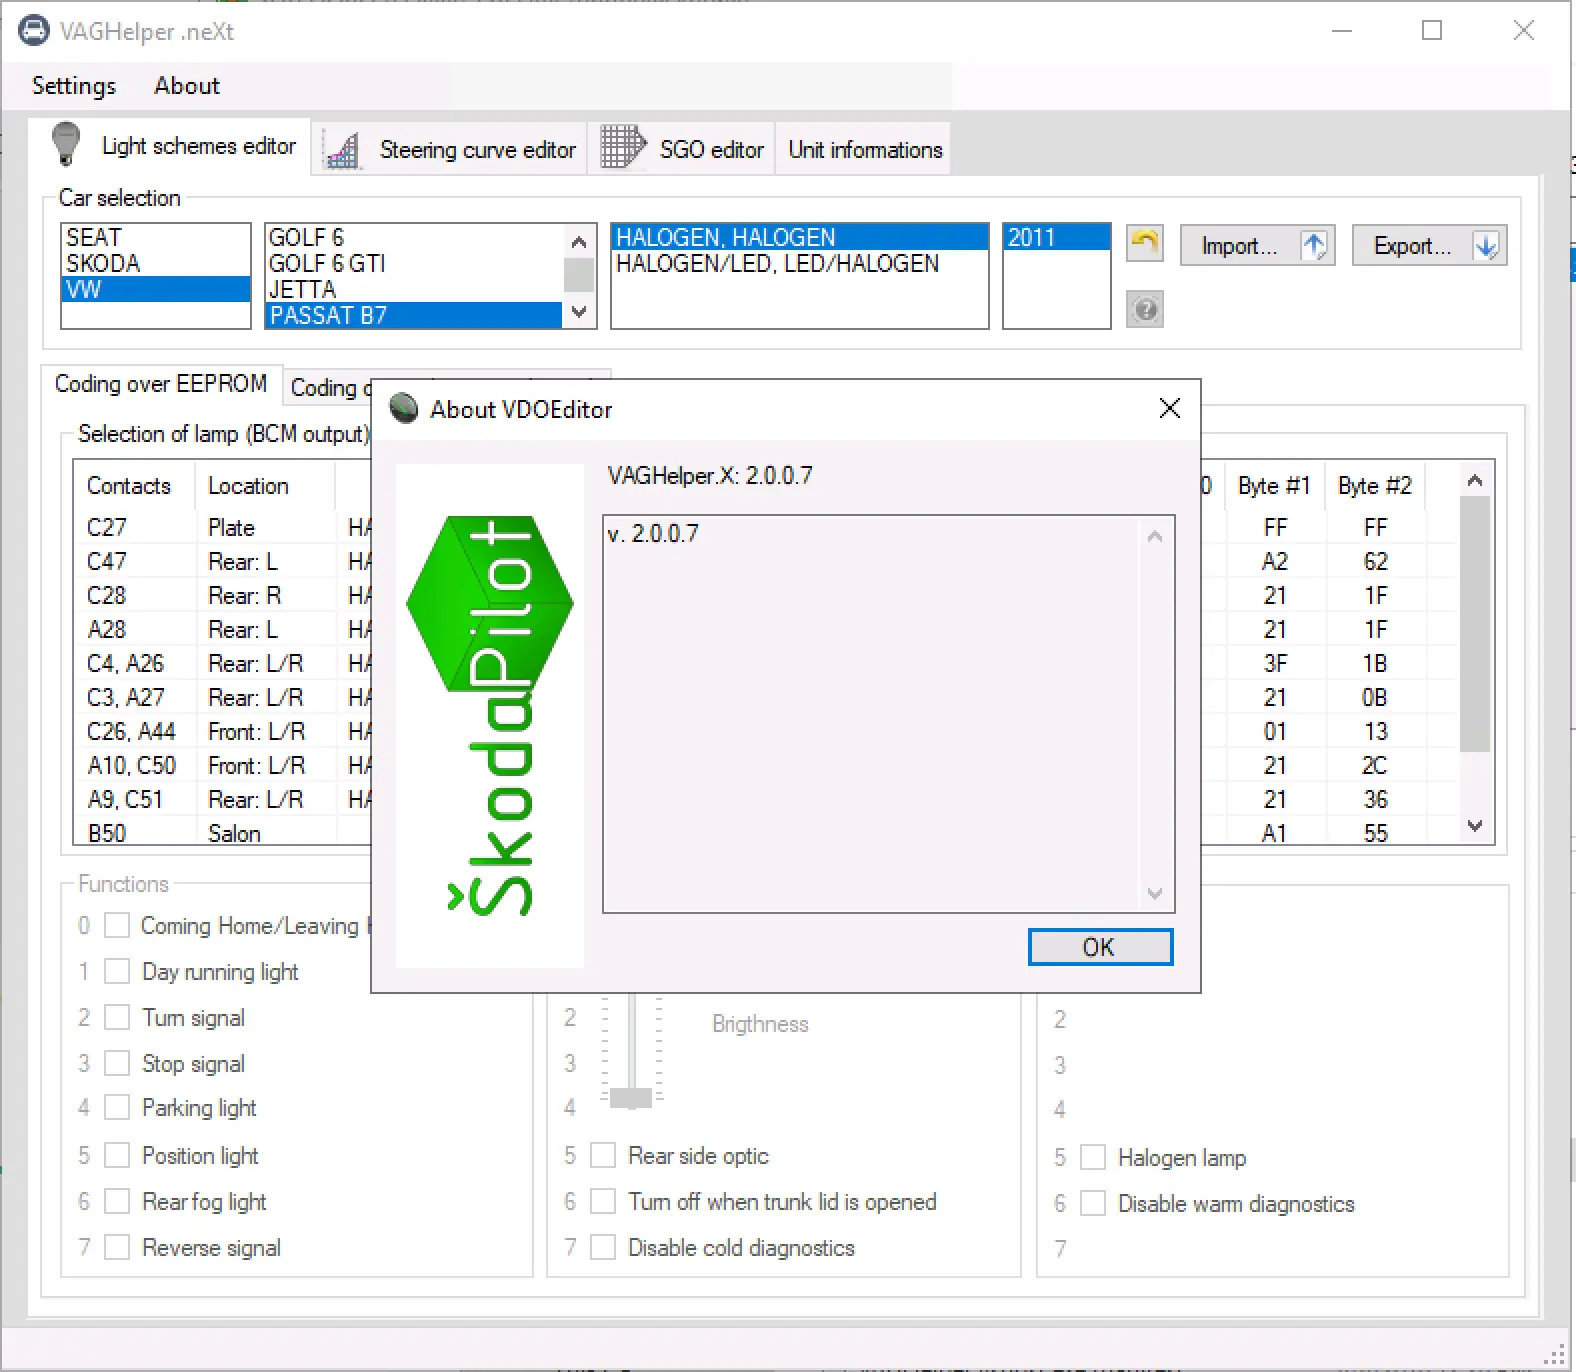This screenshot has height=1372, width=1576.
Task: Click the Export down-arrow icon
Action: (1486, 246)
